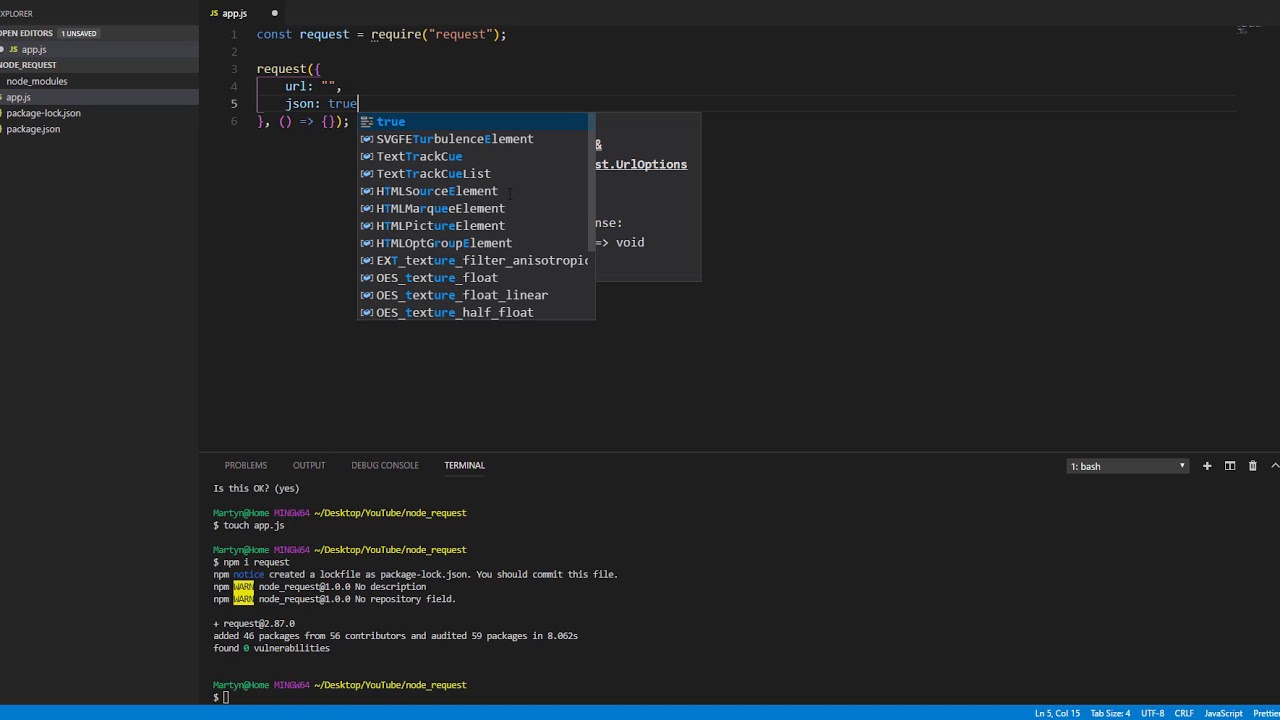
Task: Open package.json from the file tree
Action: [x=33, y=129]
